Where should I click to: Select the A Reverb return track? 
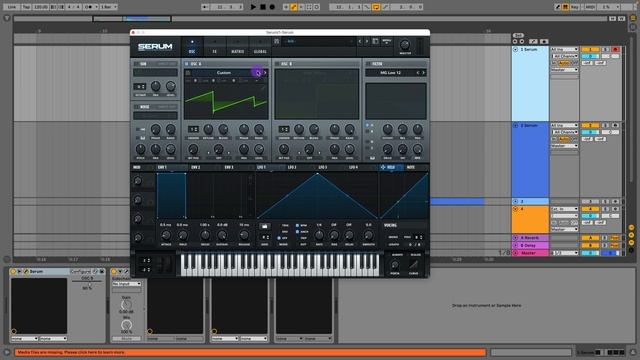point(530,238)
